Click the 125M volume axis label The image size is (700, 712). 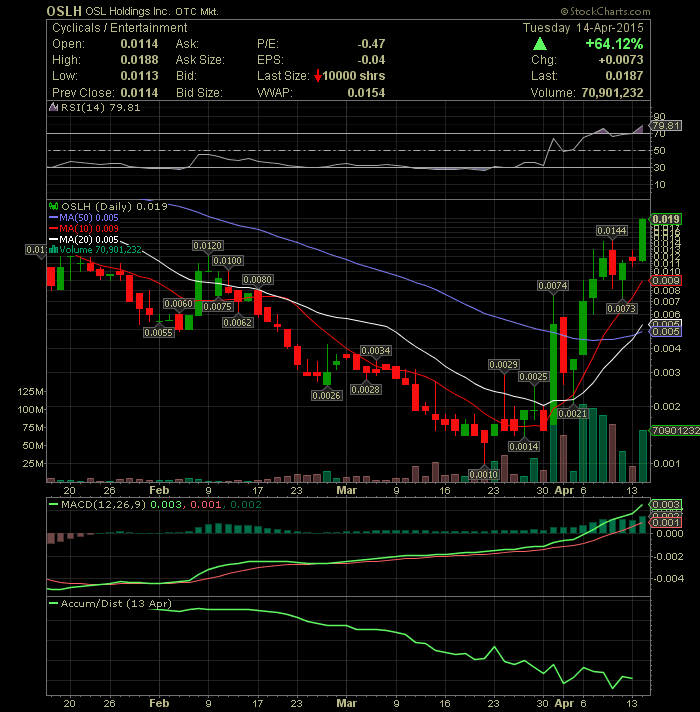(30, 391)
